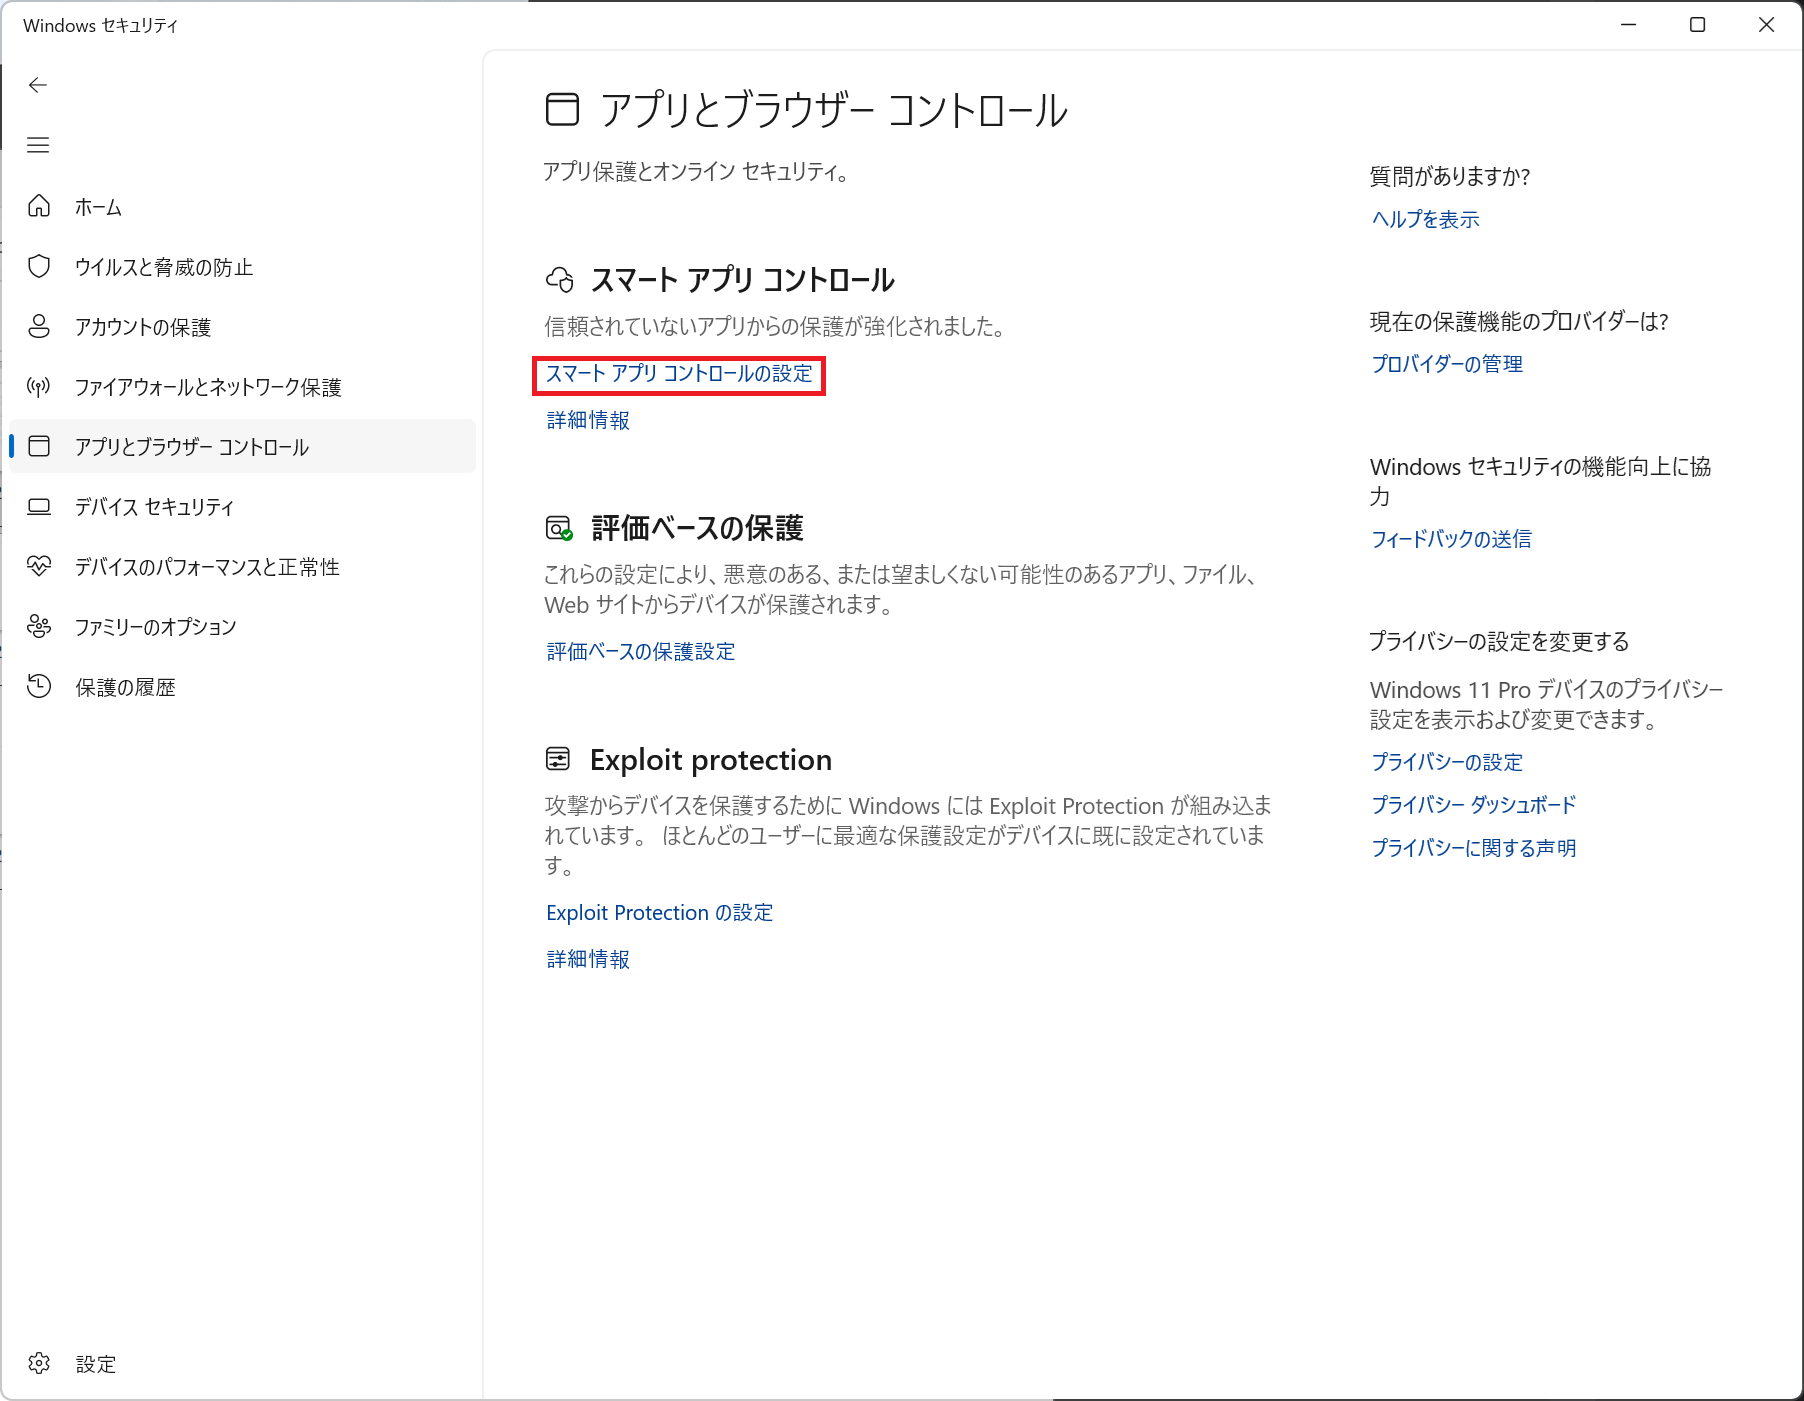Open スマート アプリ コントロールの設定
This screenshot has width=1804, height=1401.
(x=680, y=375)
